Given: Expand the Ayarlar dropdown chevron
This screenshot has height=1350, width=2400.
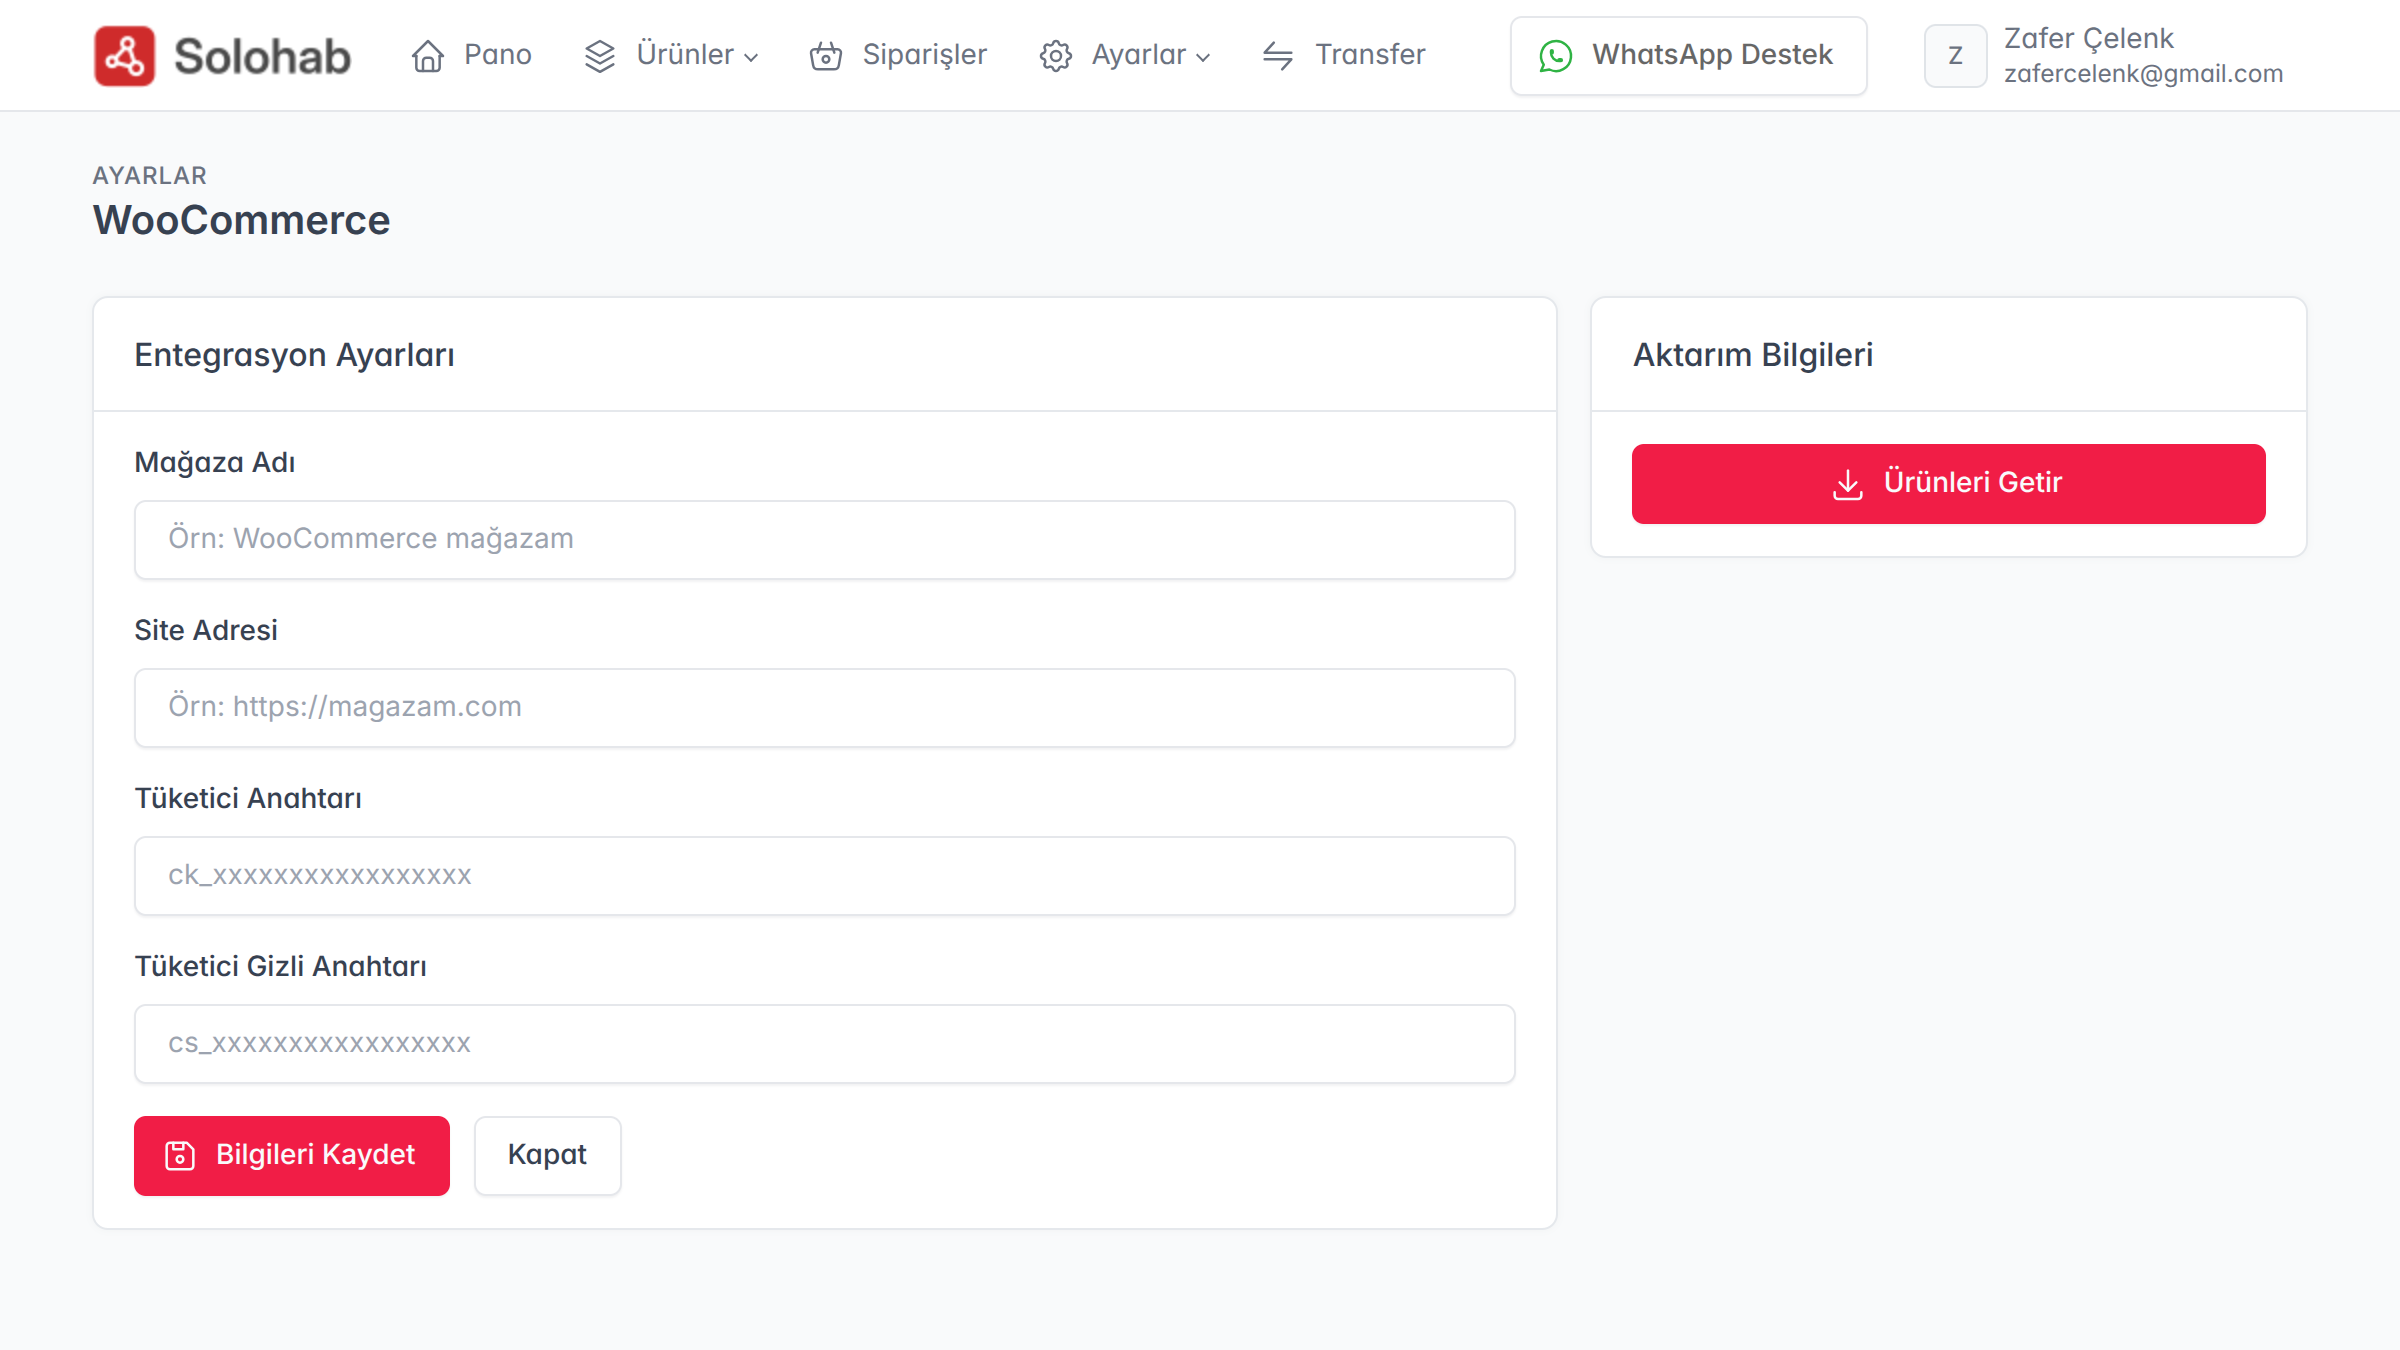Looking at the screenshot, I should (1203, 58).
